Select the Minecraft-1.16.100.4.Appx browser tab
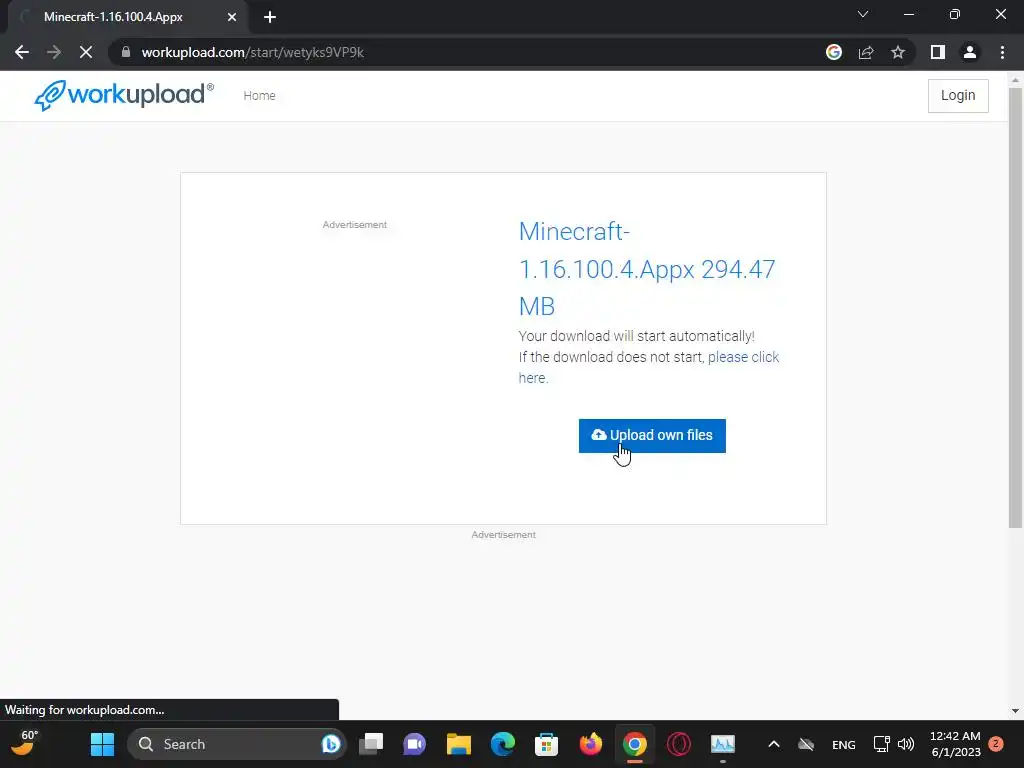Image resolution: width=1024 pixels, height=768 pixels. click(x=128, y=17)
